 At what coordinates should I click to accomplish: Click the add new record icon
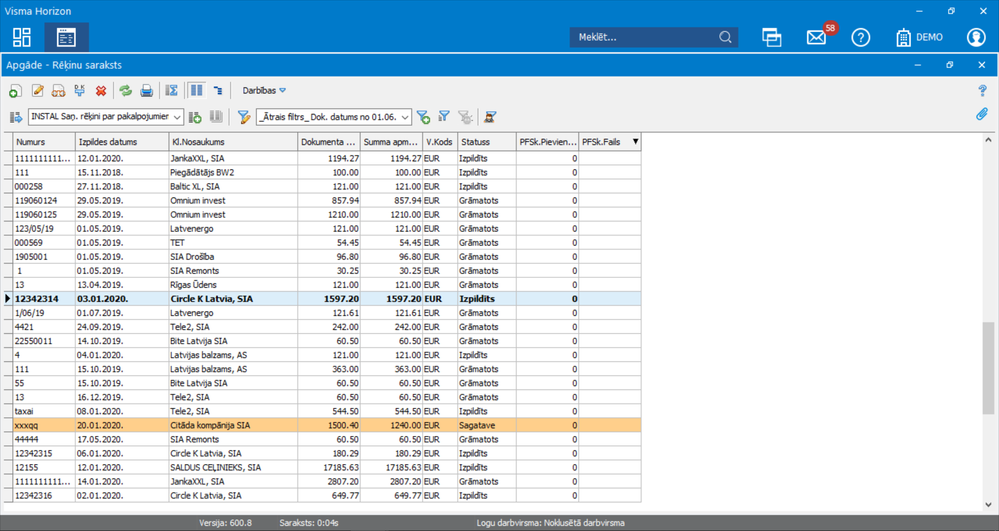pos(15,91)
